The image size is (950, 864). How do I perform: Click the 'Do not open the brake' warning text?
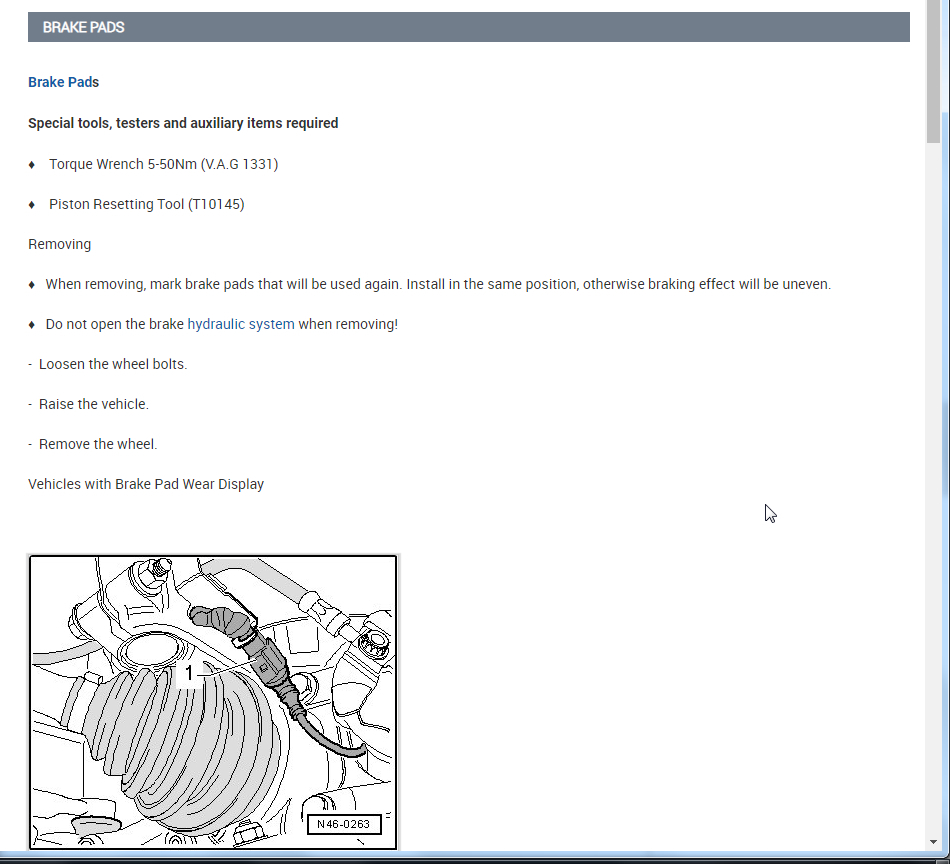[x=222, y=324]
